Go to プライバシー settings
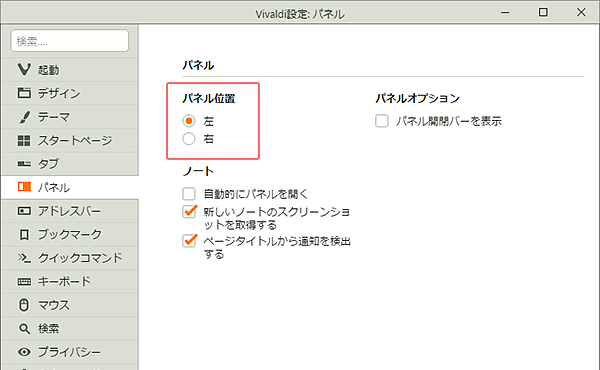The height and width of the screenshot is (370, 600). (x=70, y=352)
